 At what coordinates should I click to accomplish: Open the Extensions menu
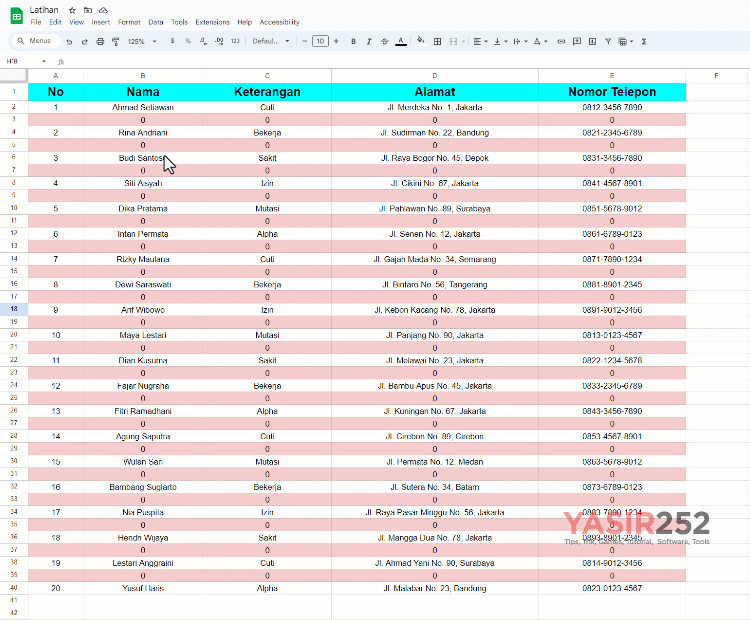click(x=212, y=22)
